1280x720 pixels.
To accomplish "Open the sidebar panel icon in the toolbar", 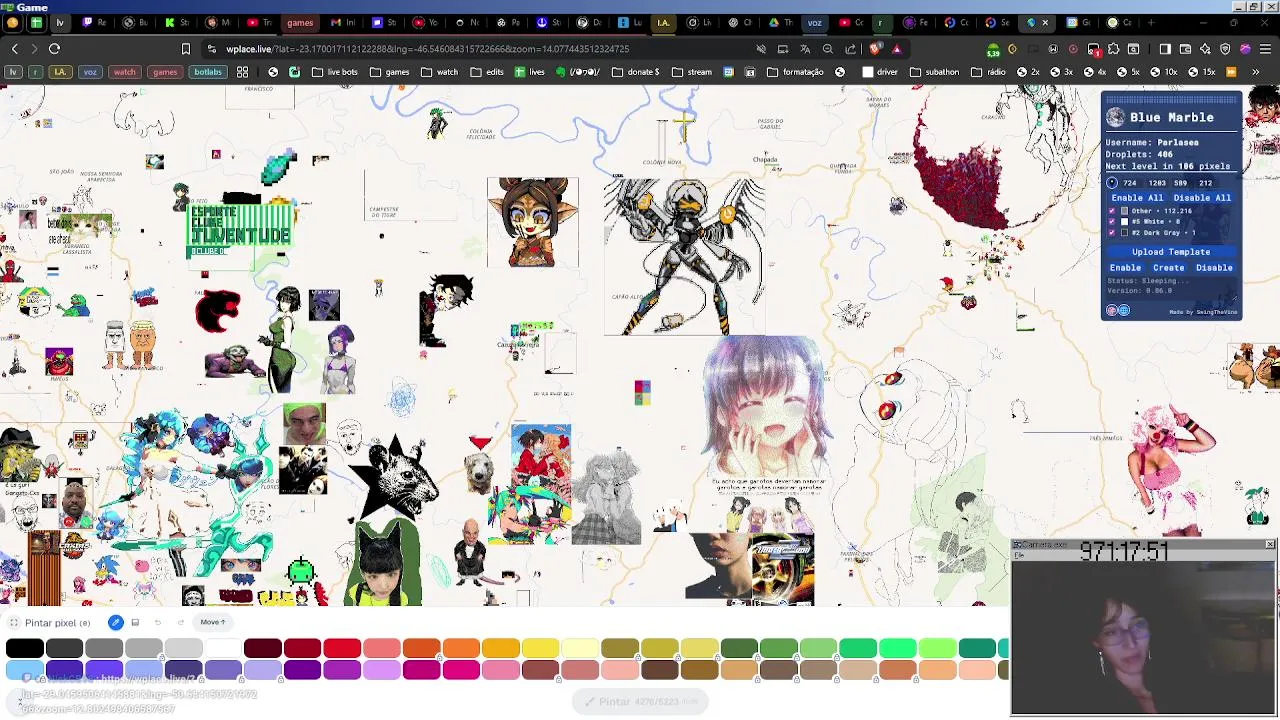I will [1165, 48].
